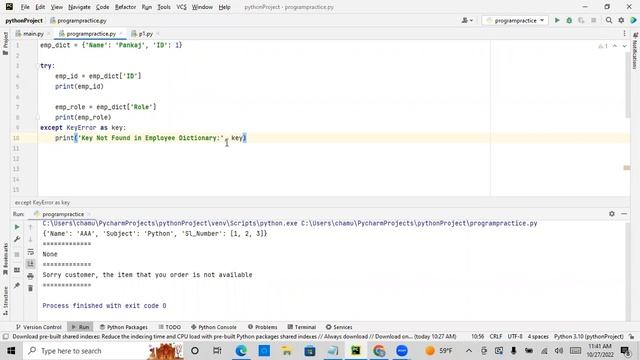The image size is (640, 360).
Task: Open the Structure tool window sidebar
Action: (x=5, y=301)
